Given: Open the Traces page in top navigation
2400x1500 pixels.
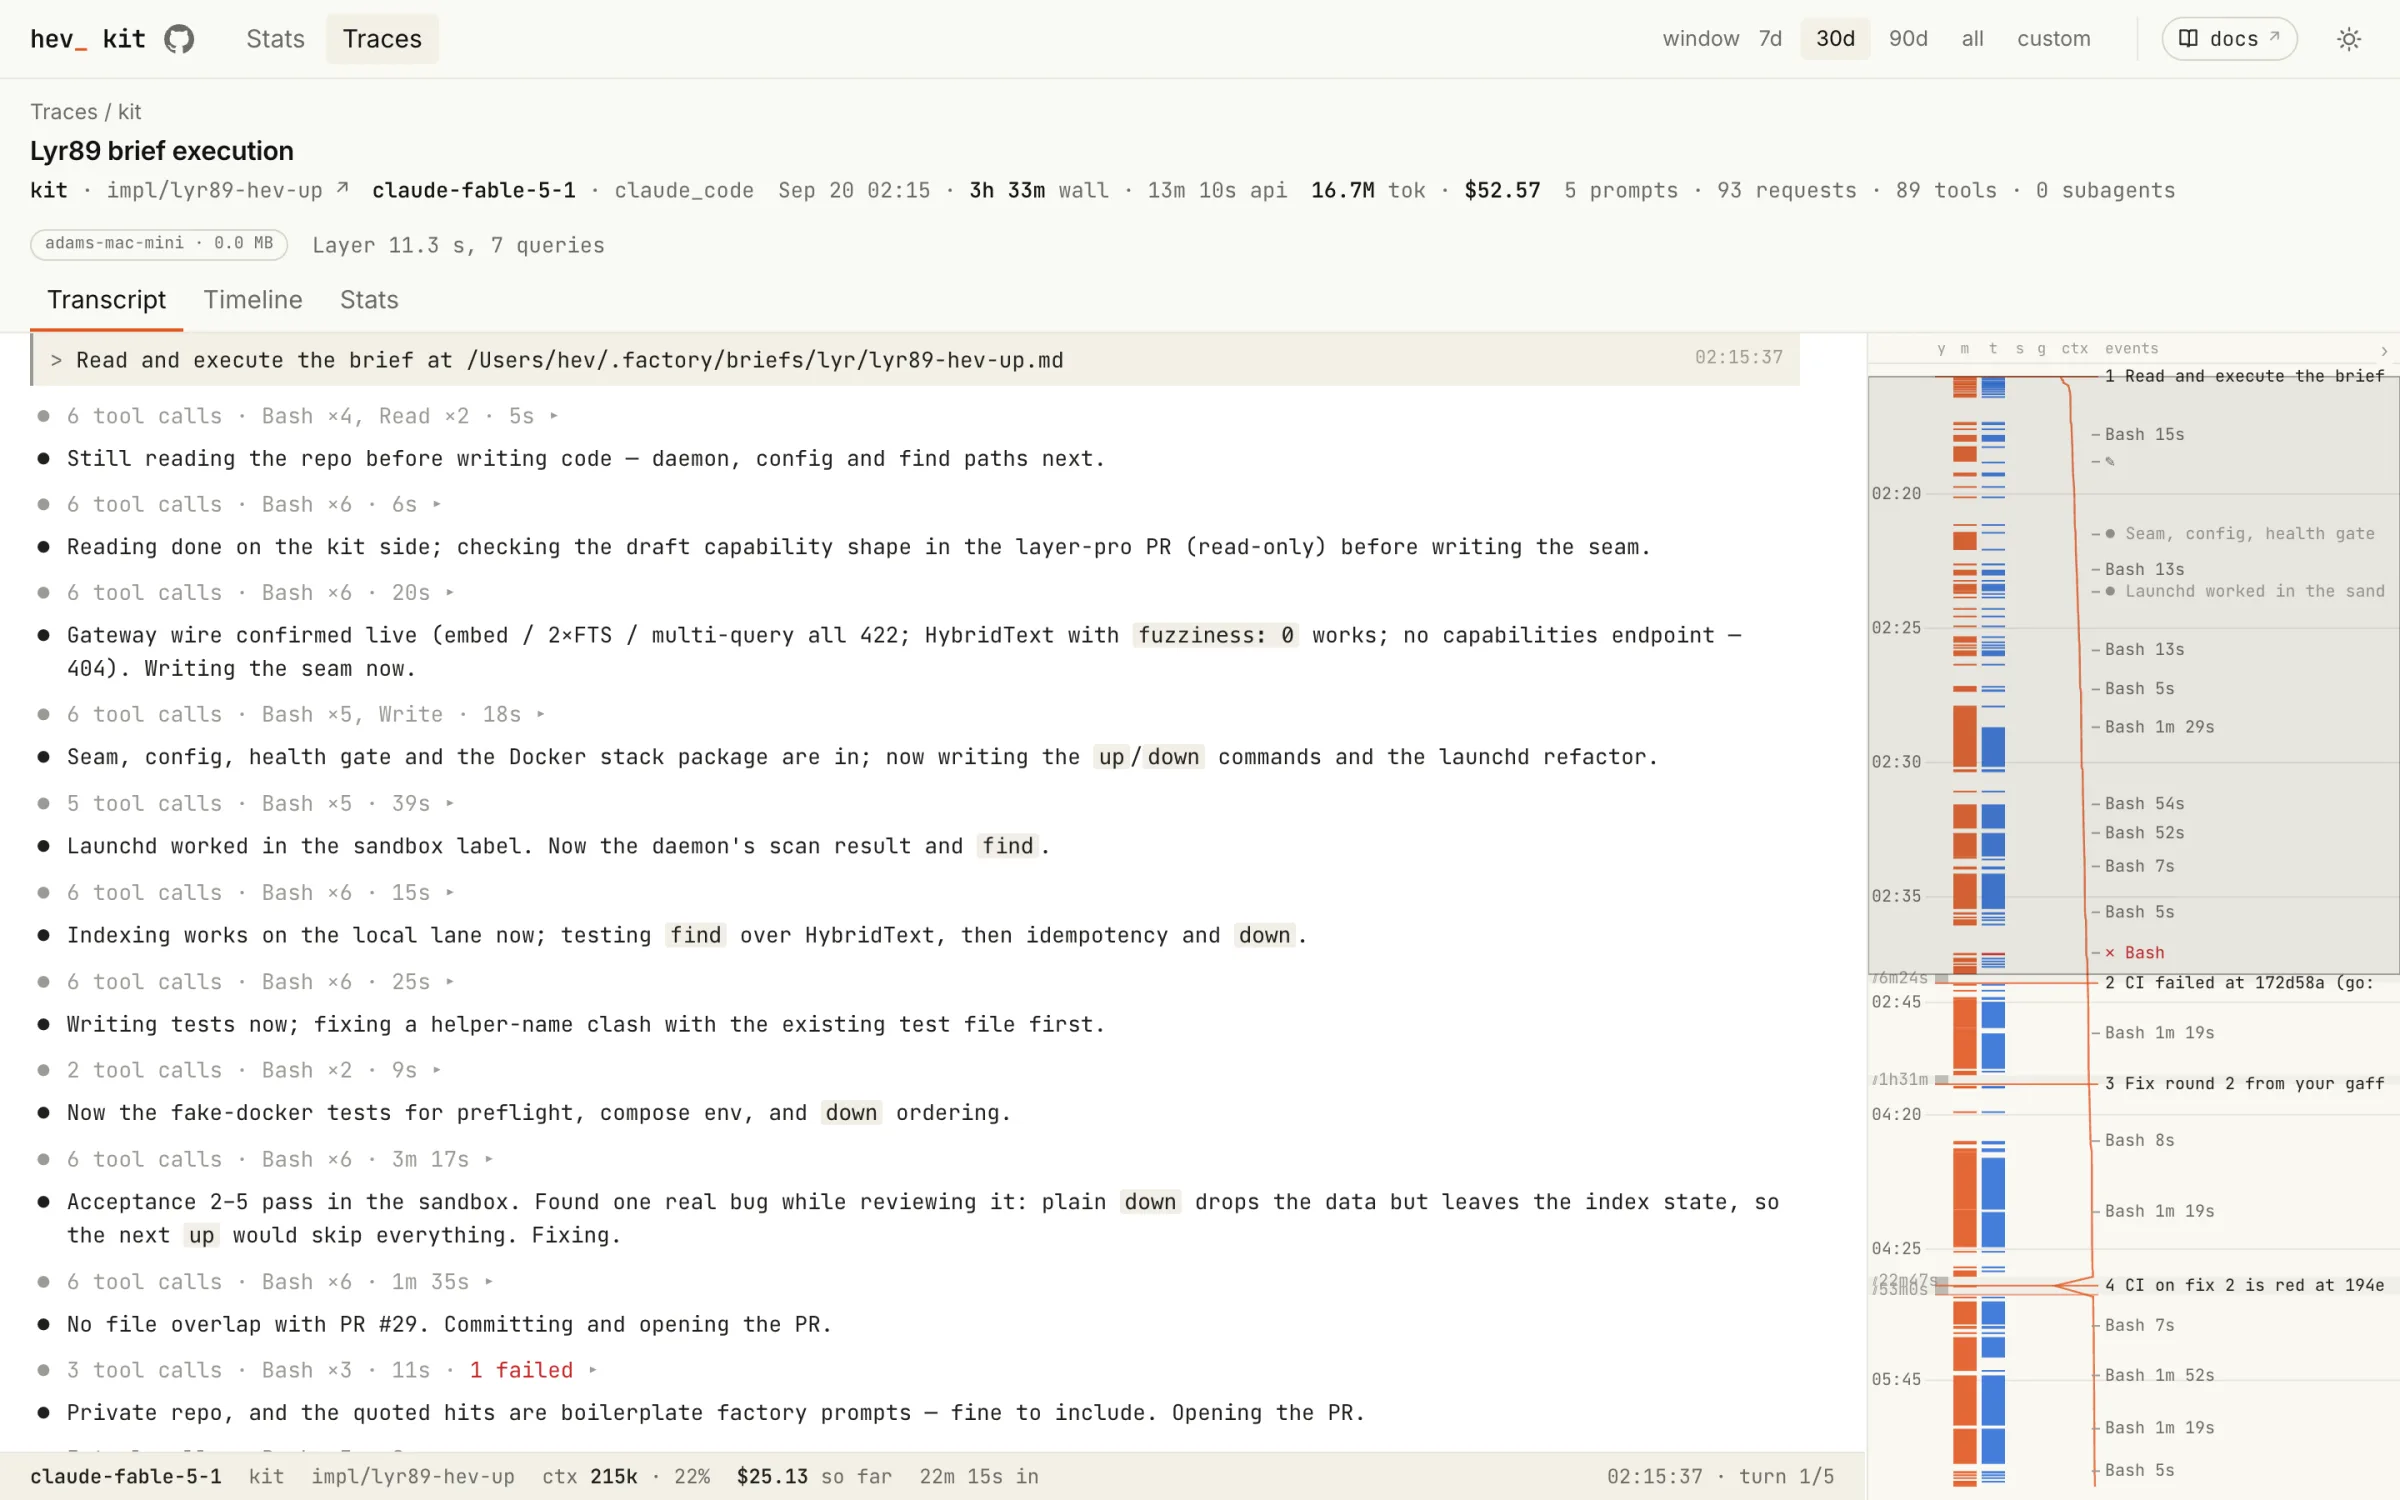Looking at the screenshot, I should (382, 39).
